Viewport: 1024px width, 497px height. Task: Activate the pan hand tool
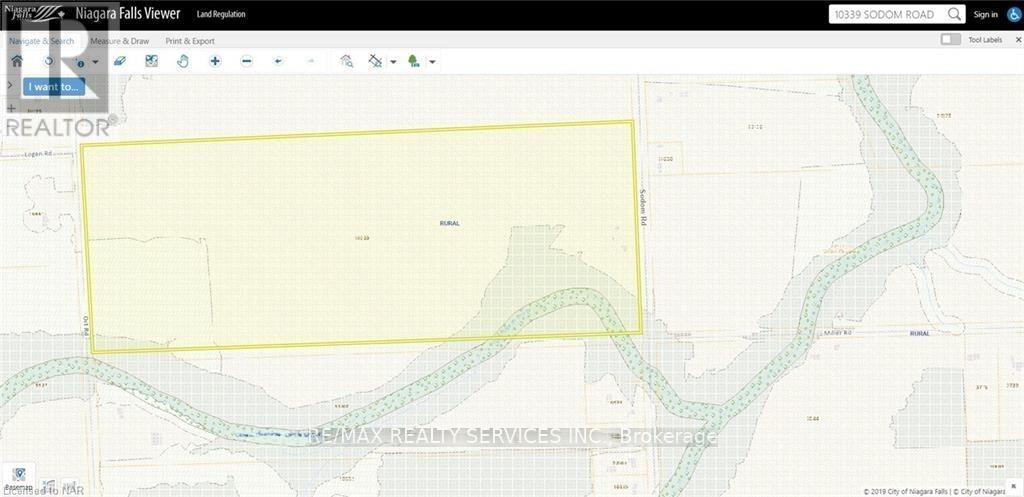coord(183,61)
